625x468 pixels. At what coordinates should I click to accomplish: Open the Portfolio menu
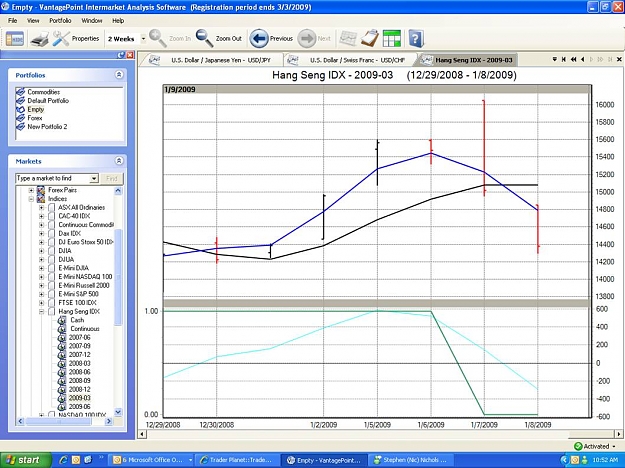click(60, 21)
